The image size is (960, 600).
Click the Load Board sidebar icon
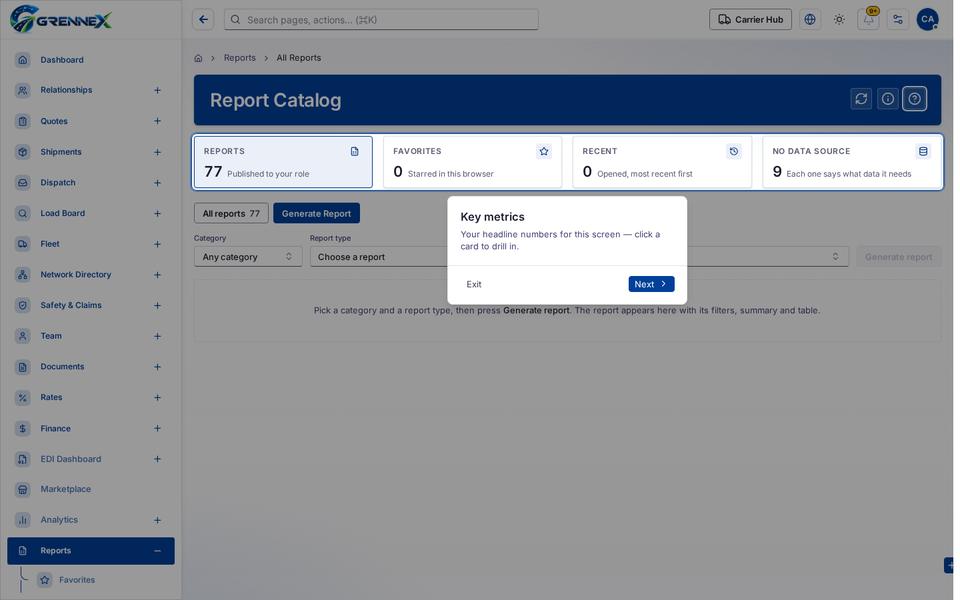coord(23,213)
